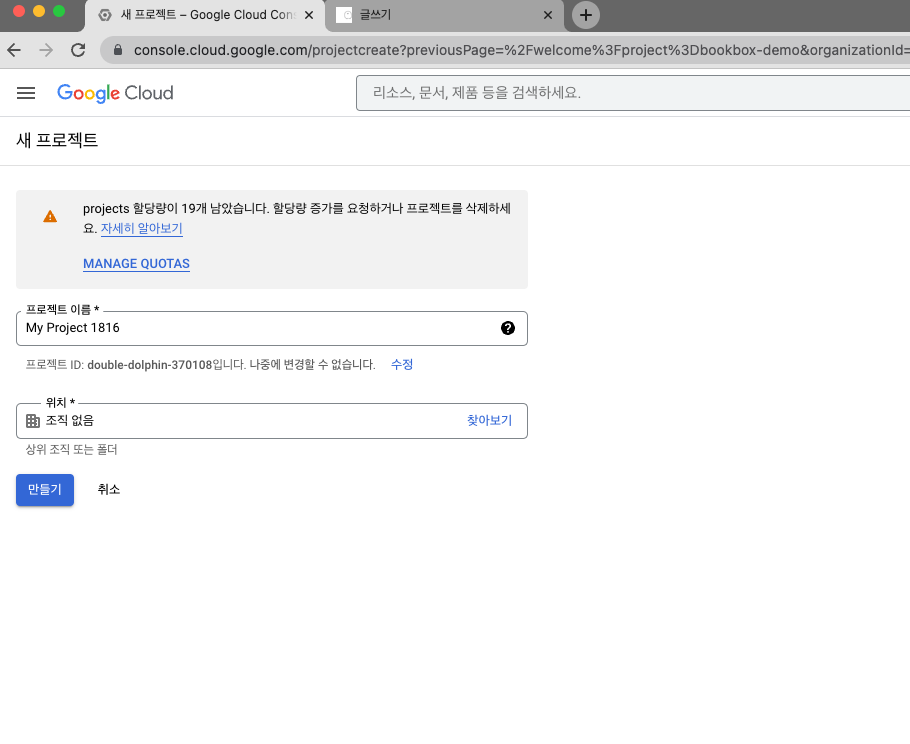Click the 상위 조직 또는 폴더 hint text

[71, 450]
